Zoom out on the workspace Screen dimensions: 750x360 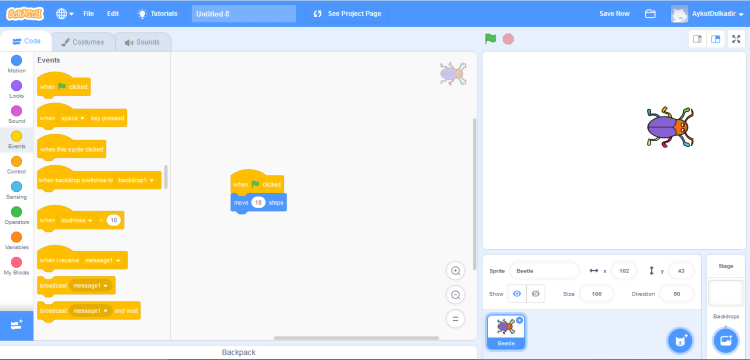coord(455,295)
